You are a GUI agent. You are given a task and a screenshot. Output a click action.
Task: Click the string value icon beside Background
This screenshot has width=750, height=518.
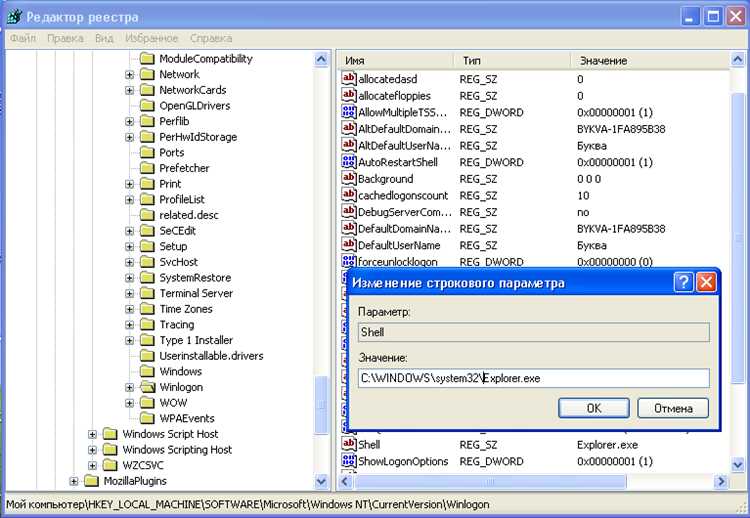pos(349,179)
